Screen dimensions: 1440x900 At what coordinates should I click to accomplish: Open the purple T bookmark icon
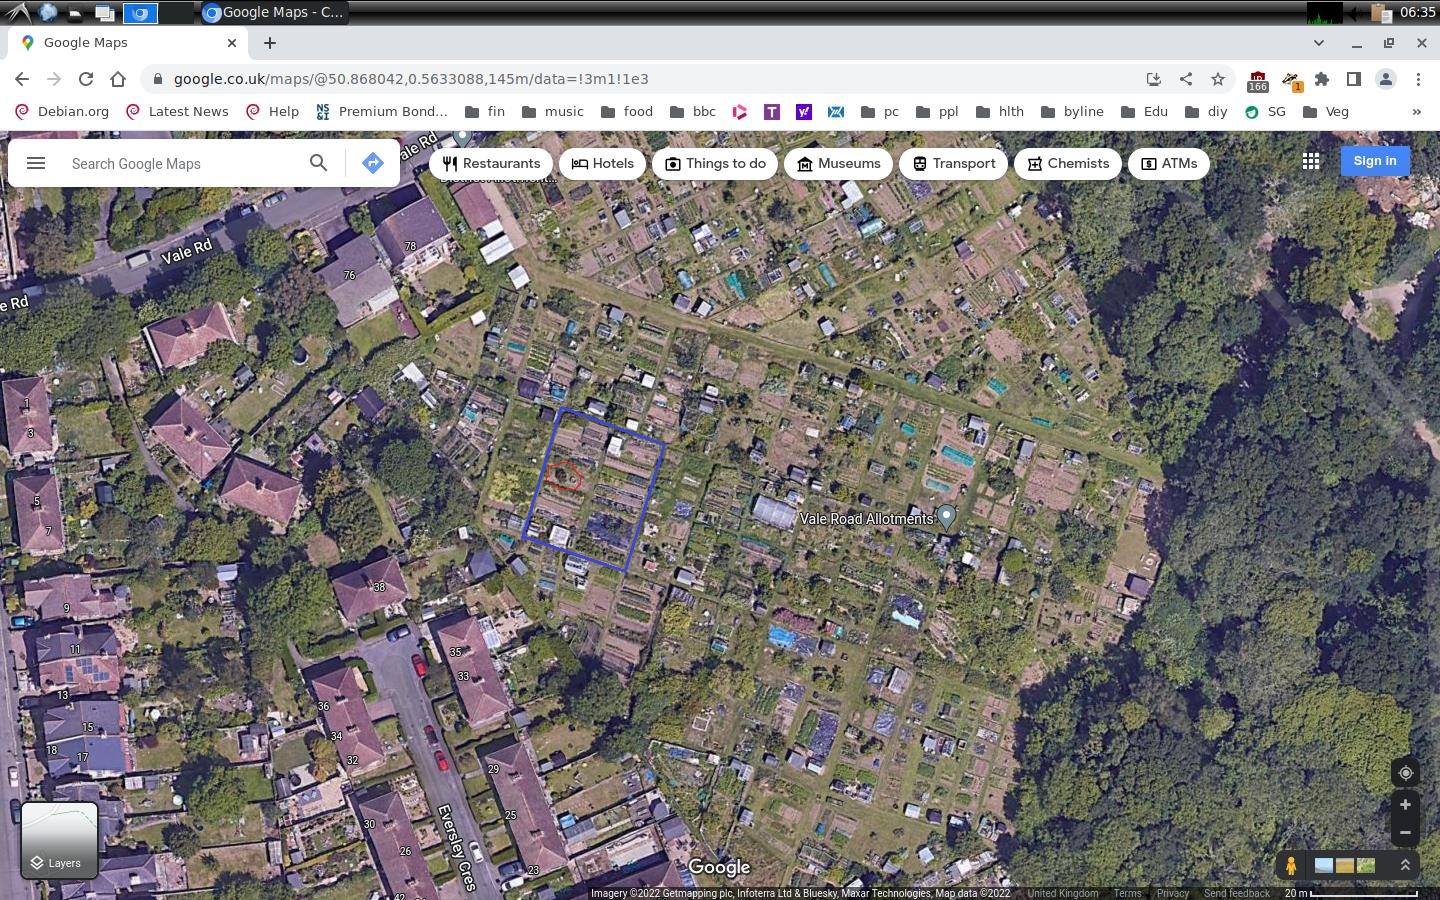coord(772,111)
